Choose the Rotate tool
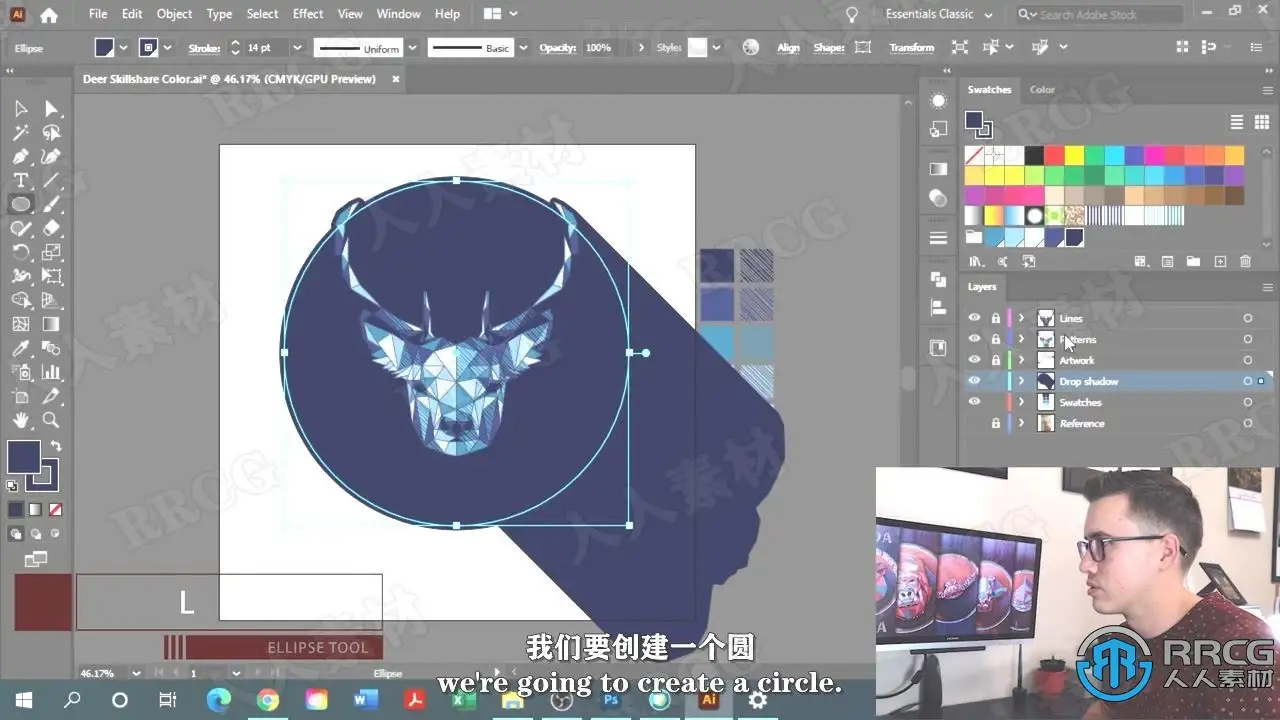Image resolution: width=1280 pixels, height=720 pixels. point(21,252)
